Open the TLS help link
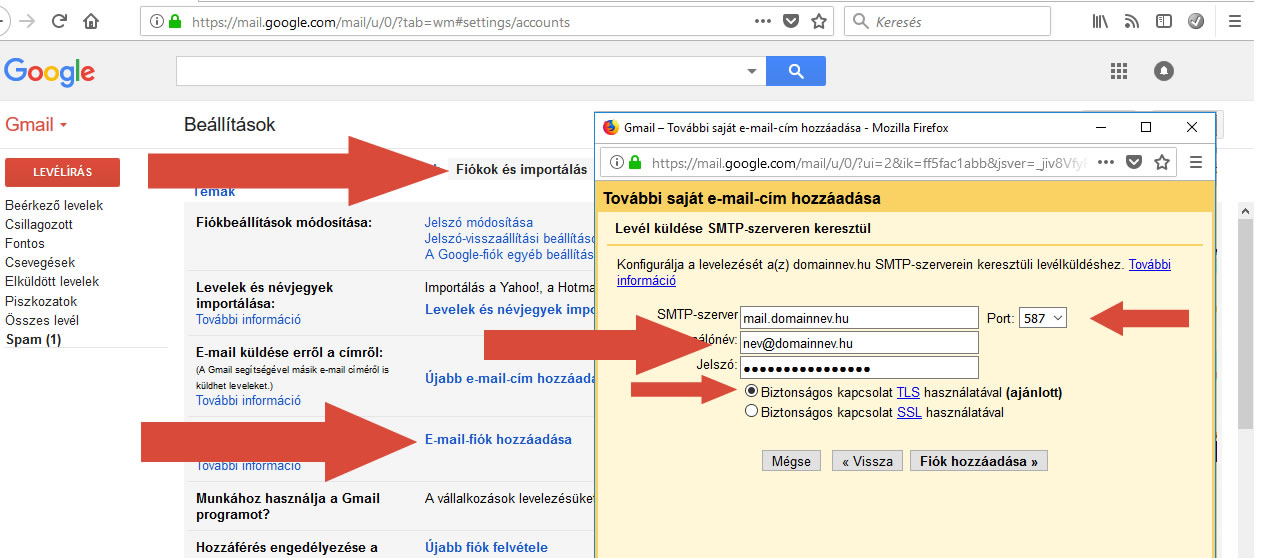The height and width of the screenshot is (558, 1261). pyautogui.click(x=908, y=393)
